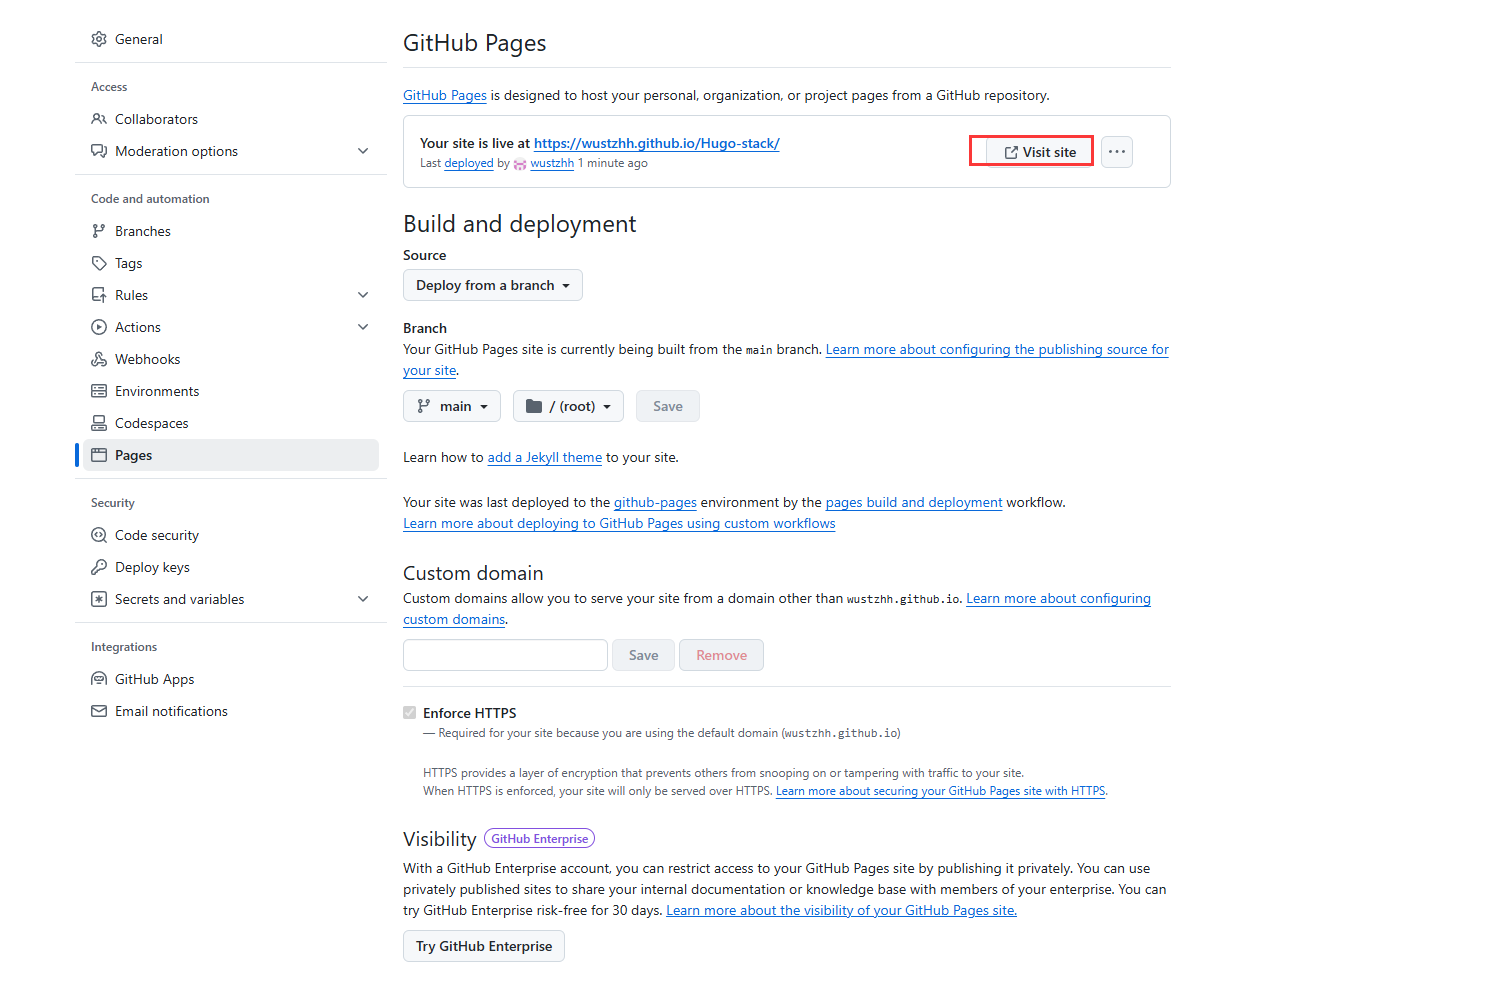Toggle the Enforce HTTPS checkbox
The image size is (1487, 999).
pos(410,713)
